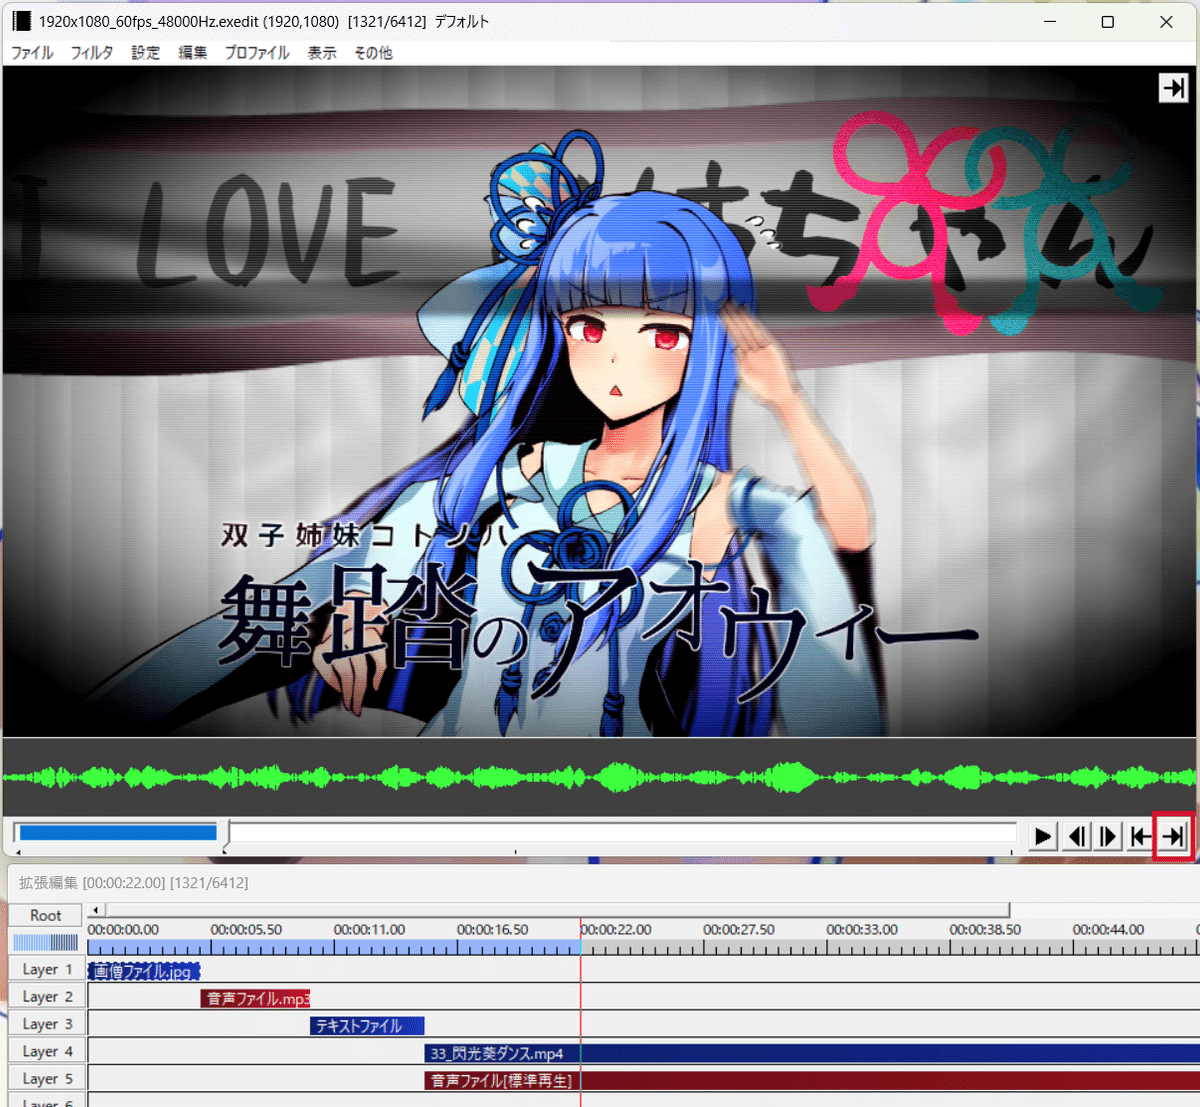Open the その他 menu

click(x=373, y=53)
